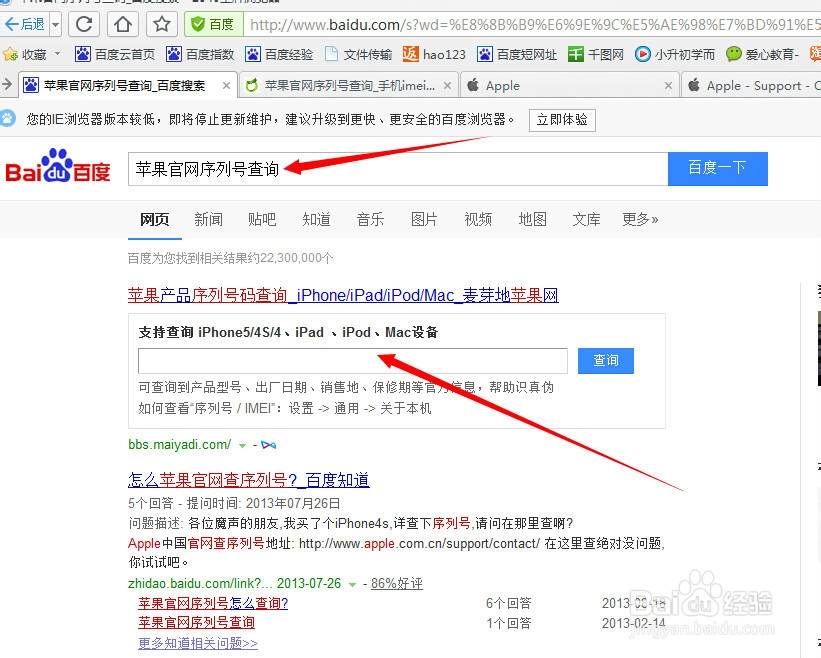
Task: Close the 百度搜索 tab
Action: pos(226,85)
